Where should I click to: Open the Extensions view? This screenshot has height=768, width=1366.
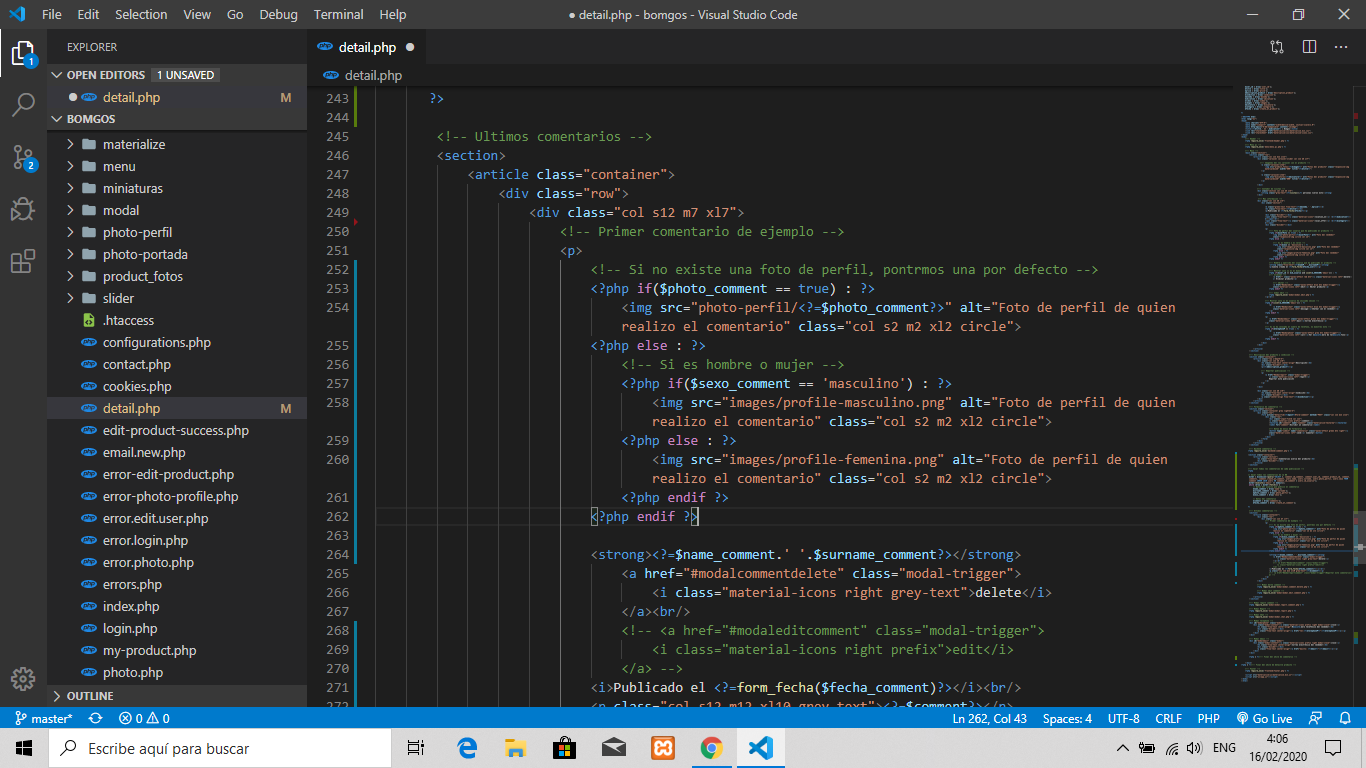(23, 262)
